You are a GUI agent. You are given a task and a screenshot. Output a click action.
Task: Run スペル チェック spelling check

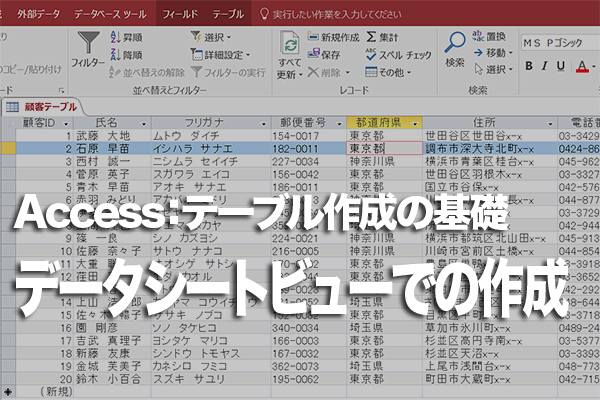click(399, 55)
